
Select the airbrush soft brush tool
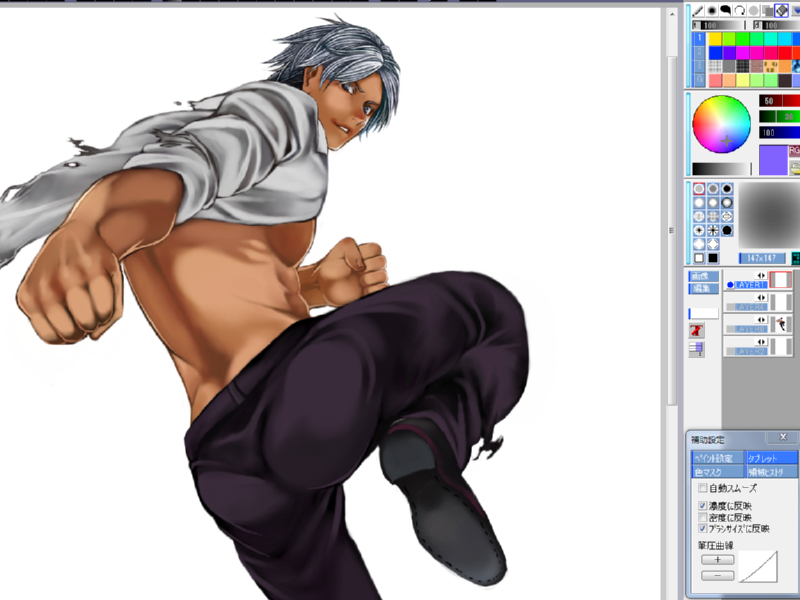click(x=712, y=11)
